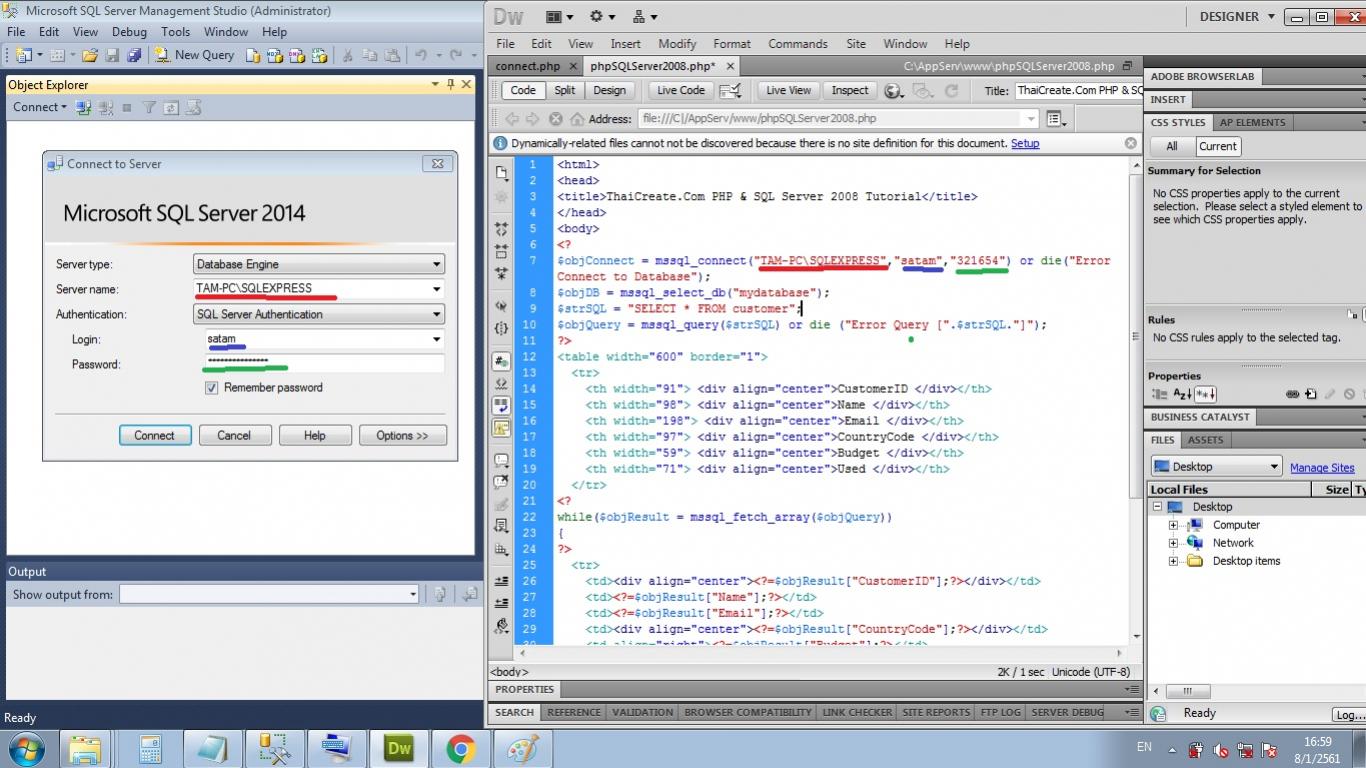This screenshot has width=1366, height=768.
Task: Click Object Explorer filter funnel icon
Action: click(149, 107)
